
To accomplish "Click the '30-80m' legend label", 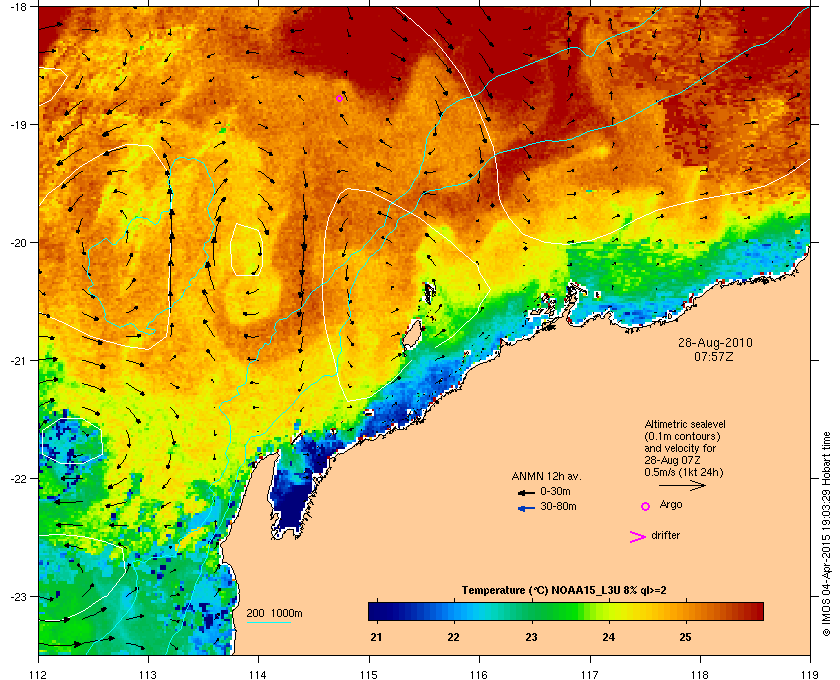I will pos(558,506).
